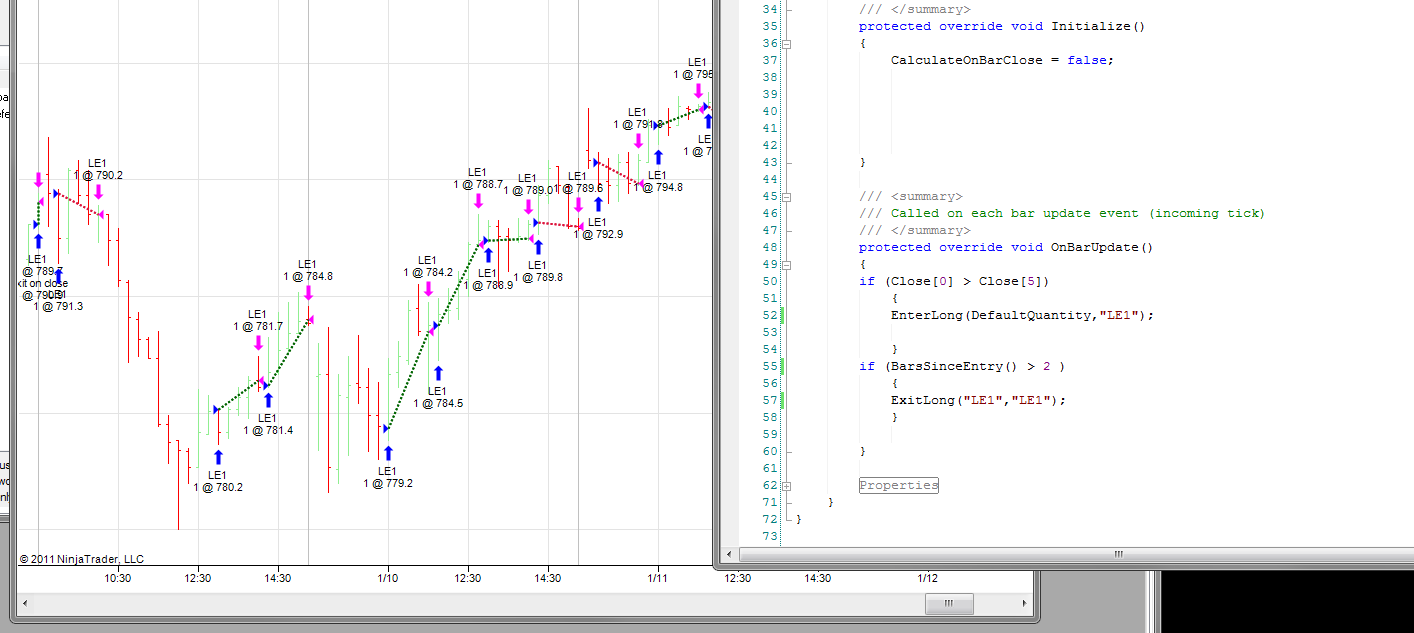Viewport: 1414px width, 633px height.
Task: Click the '© 2011 NinjaTrader, LLC' copyright text
Action: 82,559
